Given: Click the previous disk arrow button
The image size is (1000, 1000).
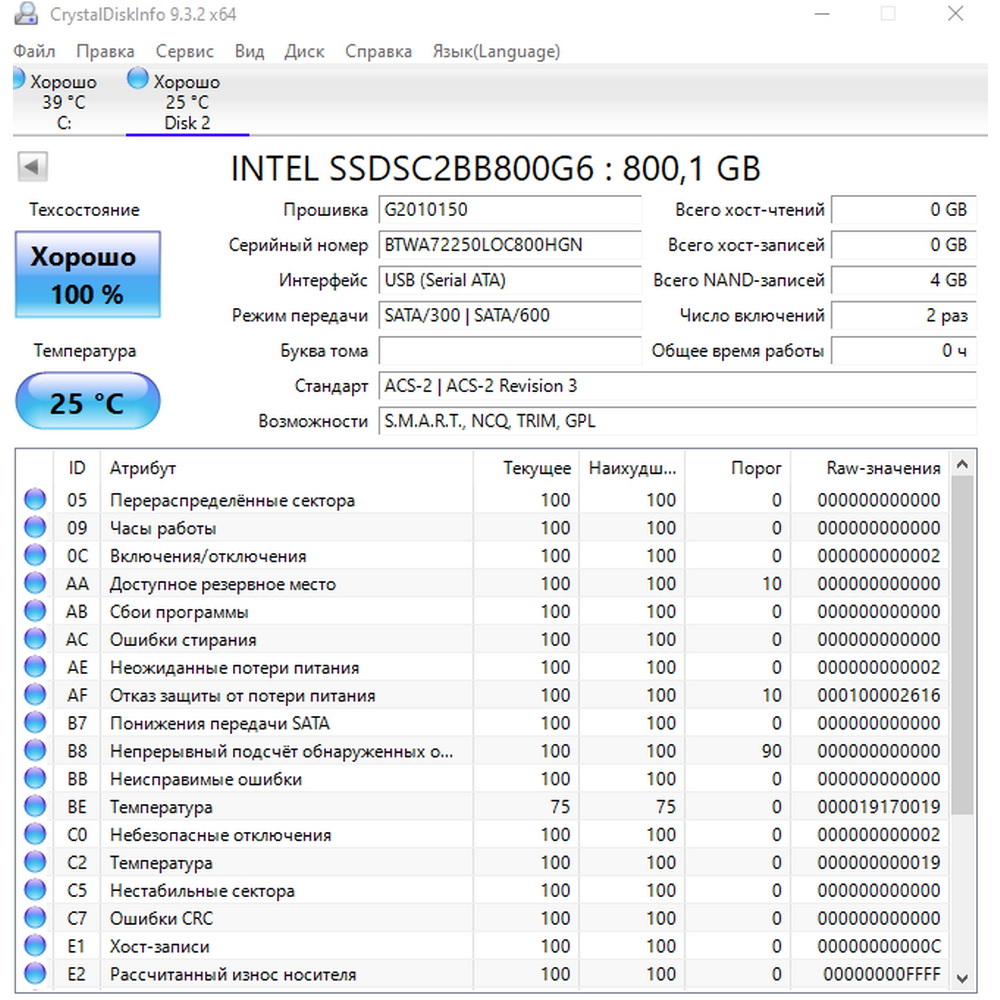Looking at the screenshot, I should coord(33,167).
